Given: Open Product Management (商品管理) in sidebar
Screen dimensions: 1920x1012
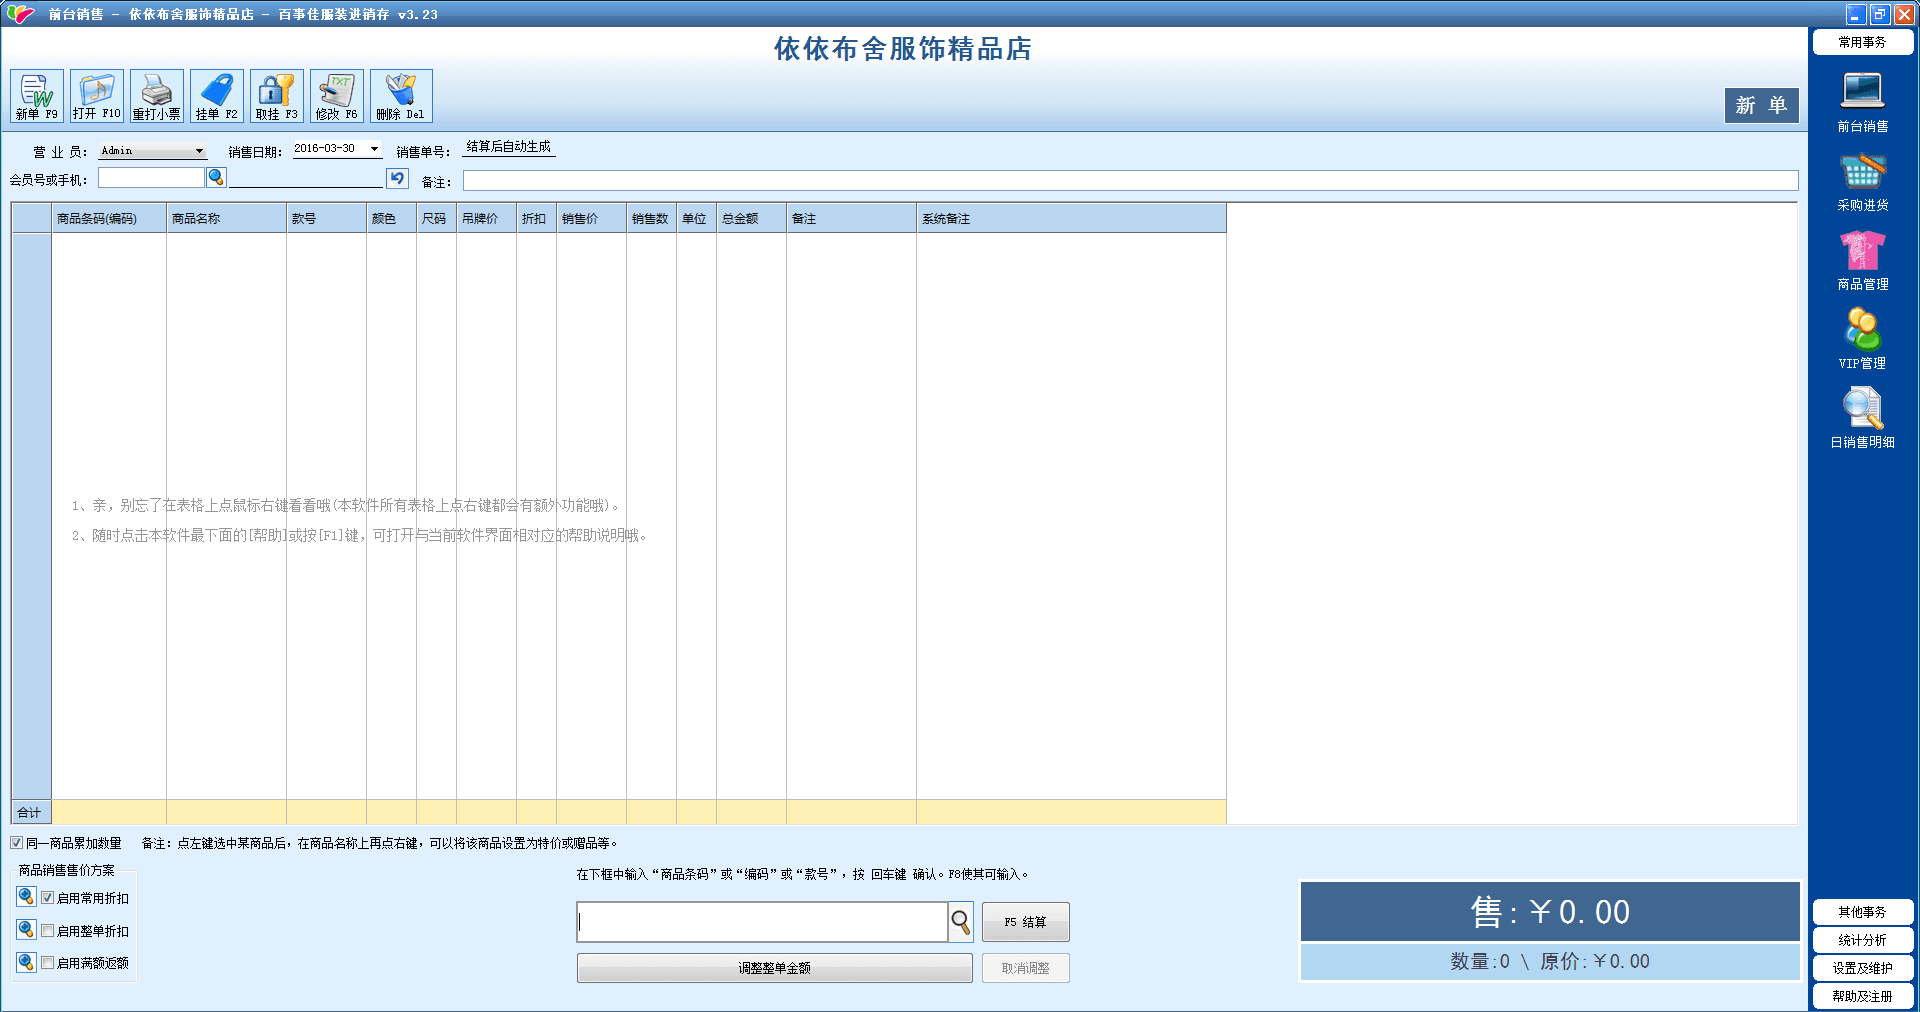Looking at the screenshot, I should [1862, 260].
